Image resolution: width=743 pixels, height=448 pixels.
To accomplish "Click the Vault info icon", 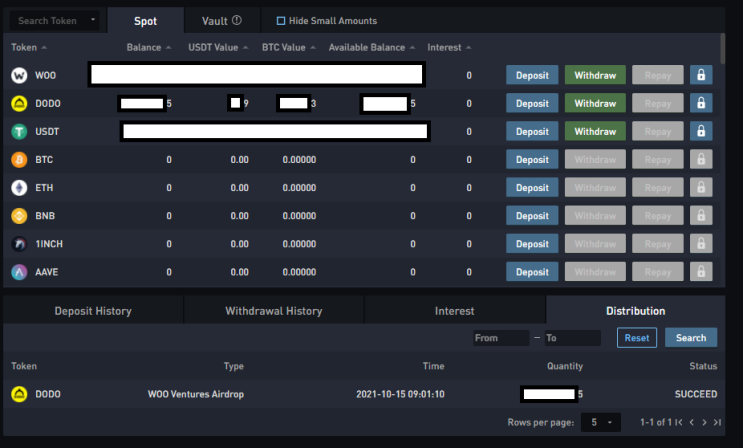I will [x=237, y=20].
